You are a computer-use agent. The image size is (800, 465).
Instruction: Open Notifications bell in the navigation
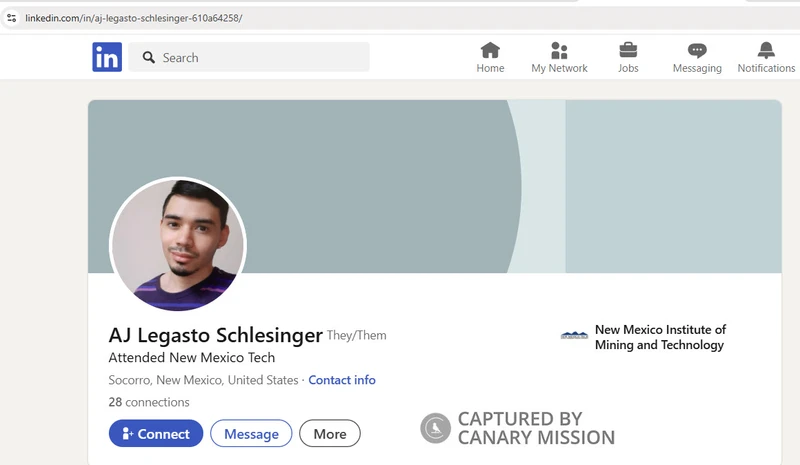[x=766, y=58]
